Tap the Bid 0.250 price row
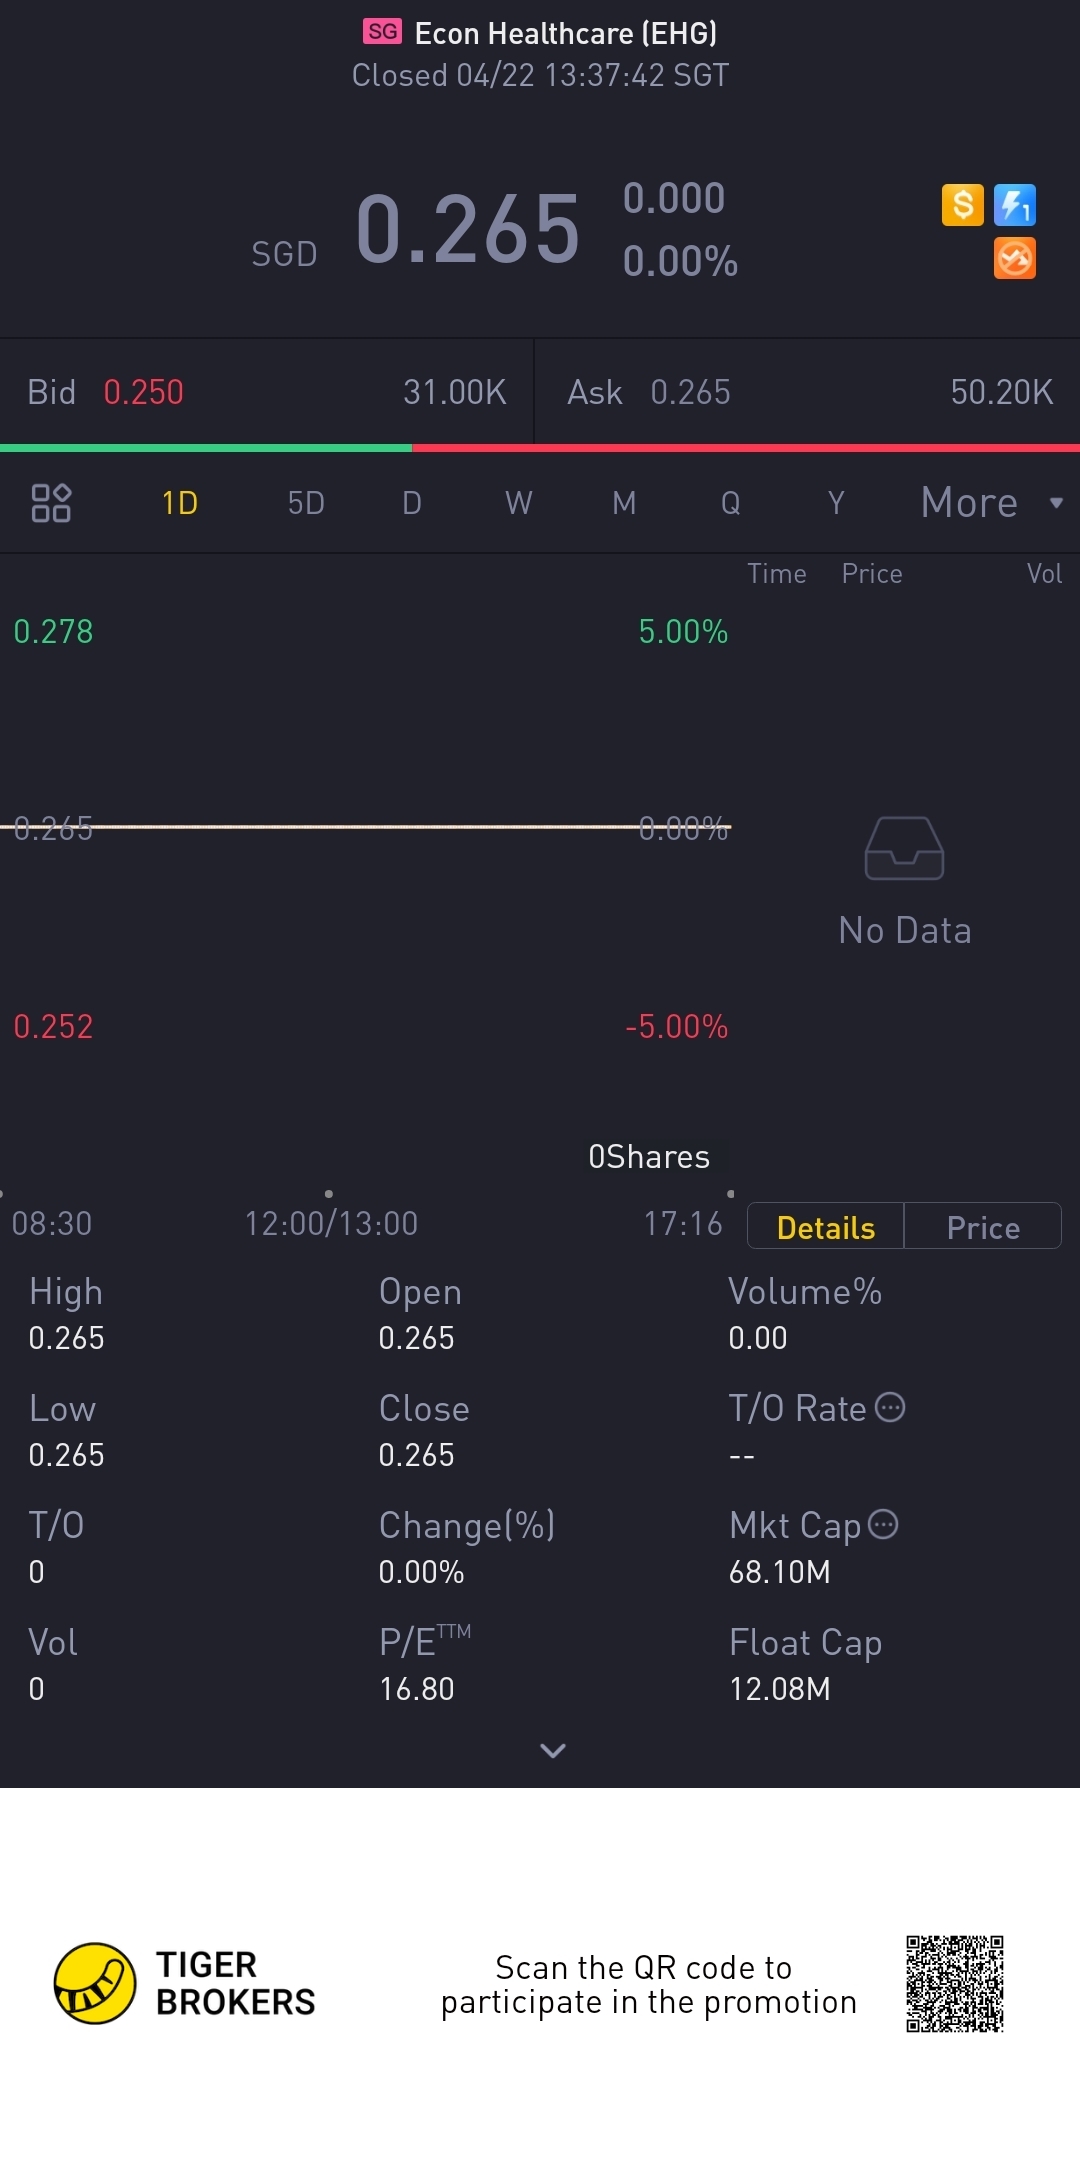This screenshot has height=2180, width=1080. (267, 392)
